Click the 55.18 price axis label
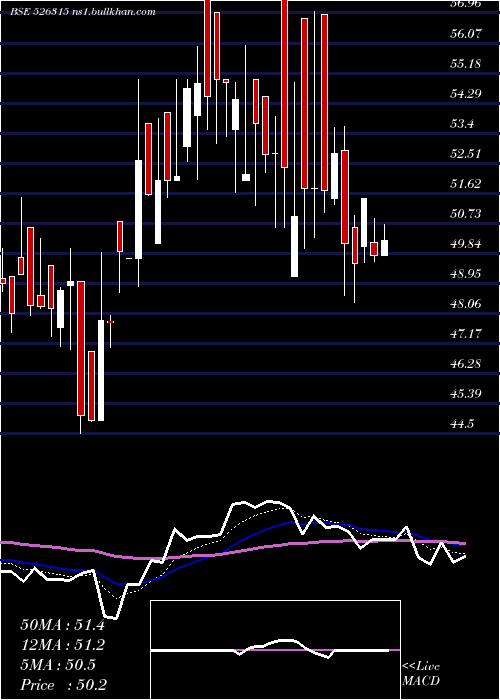500x700 pixels. point(466,63)
